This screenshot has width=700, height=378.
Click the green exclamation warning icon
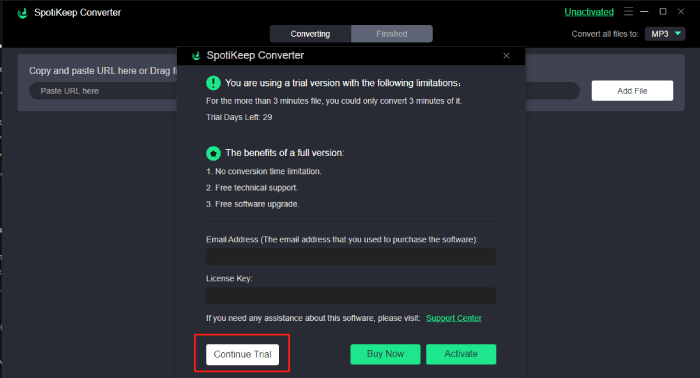[213, 83]
